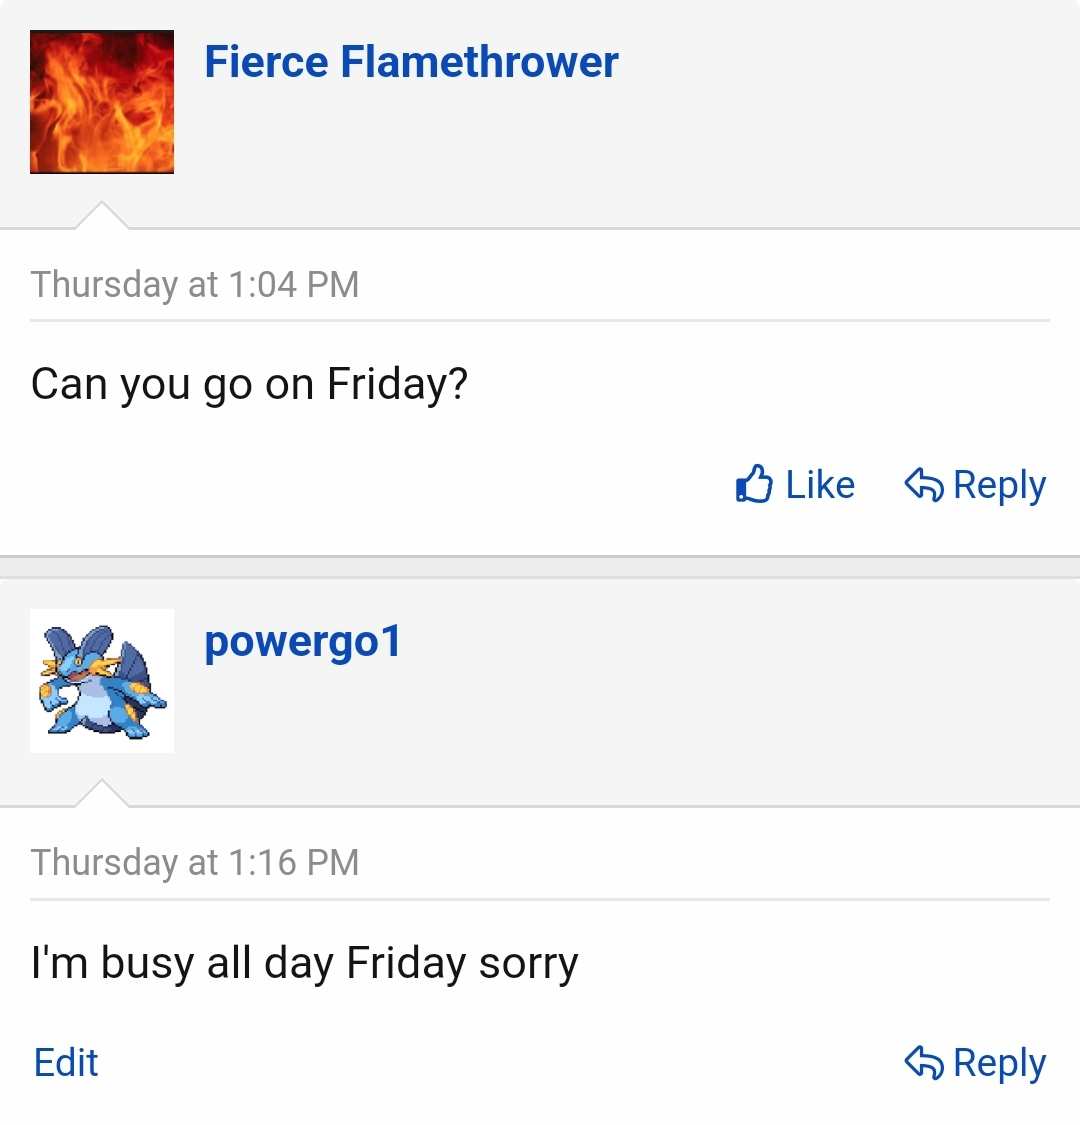
Task: Click the first post's header pointer arrow
Action: point(102,215)
